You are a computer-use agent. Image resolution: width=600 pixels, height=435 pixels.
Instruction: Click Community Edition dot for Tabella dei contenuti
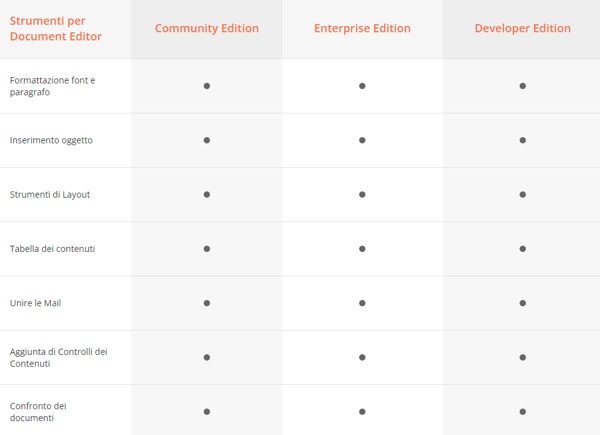(207, 248)
